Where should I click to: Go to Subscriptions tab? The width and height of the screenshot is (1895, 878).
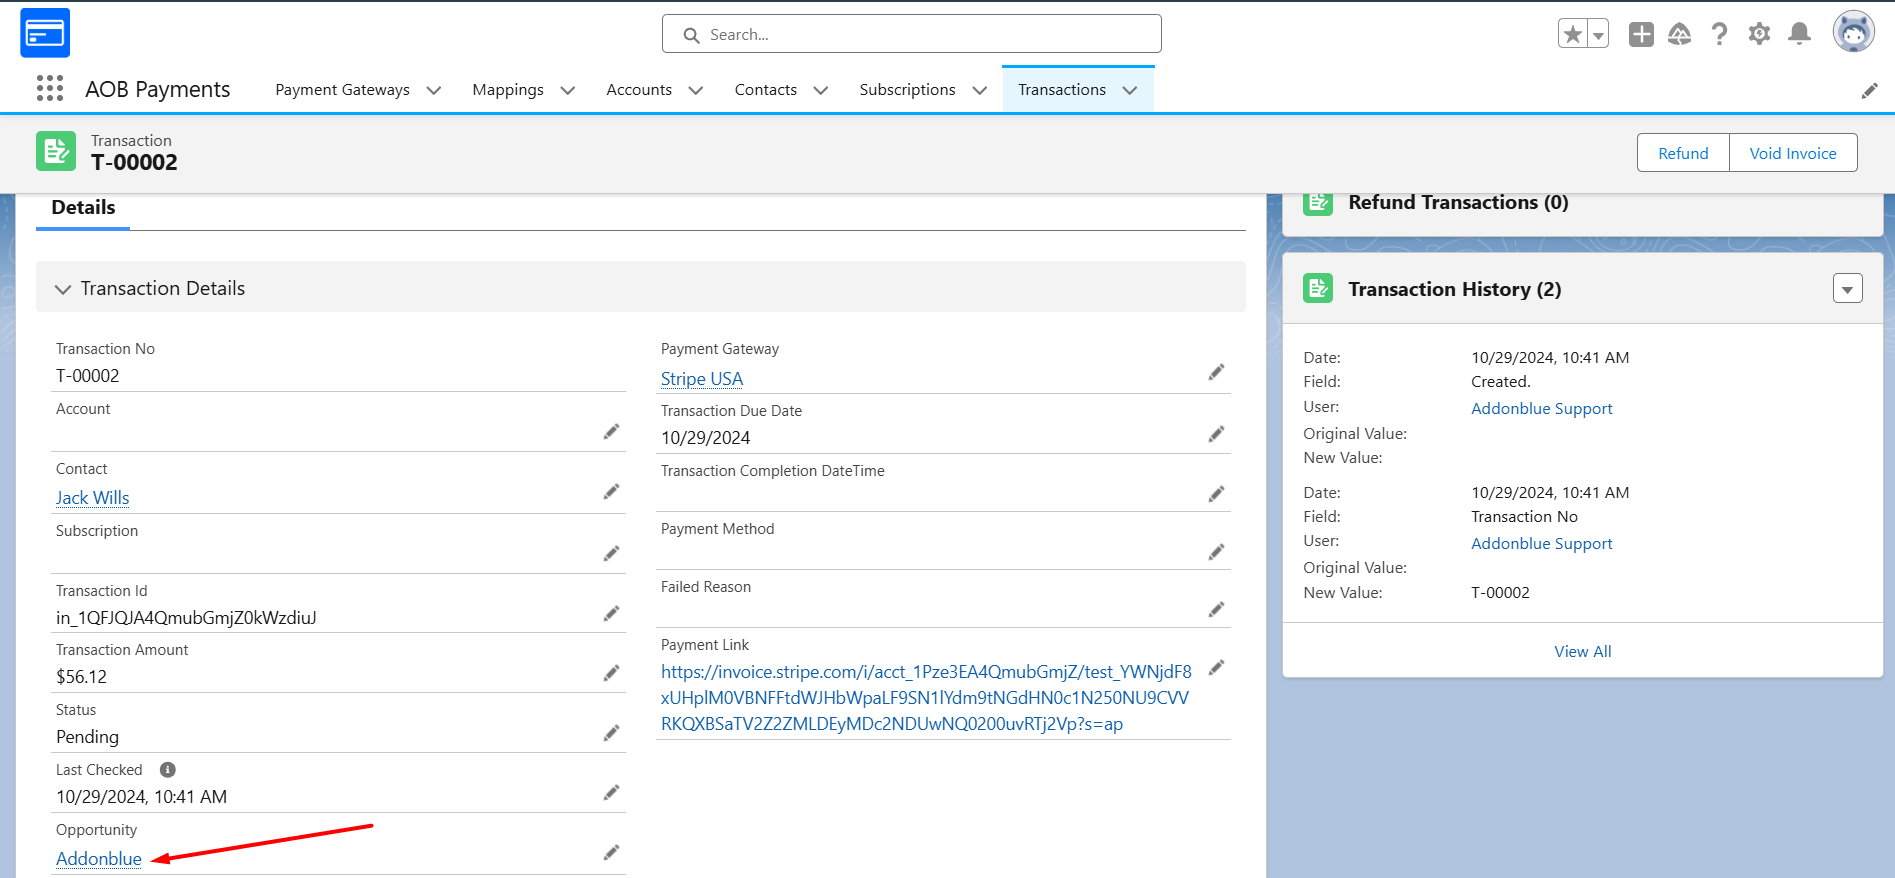coord(908,90)
